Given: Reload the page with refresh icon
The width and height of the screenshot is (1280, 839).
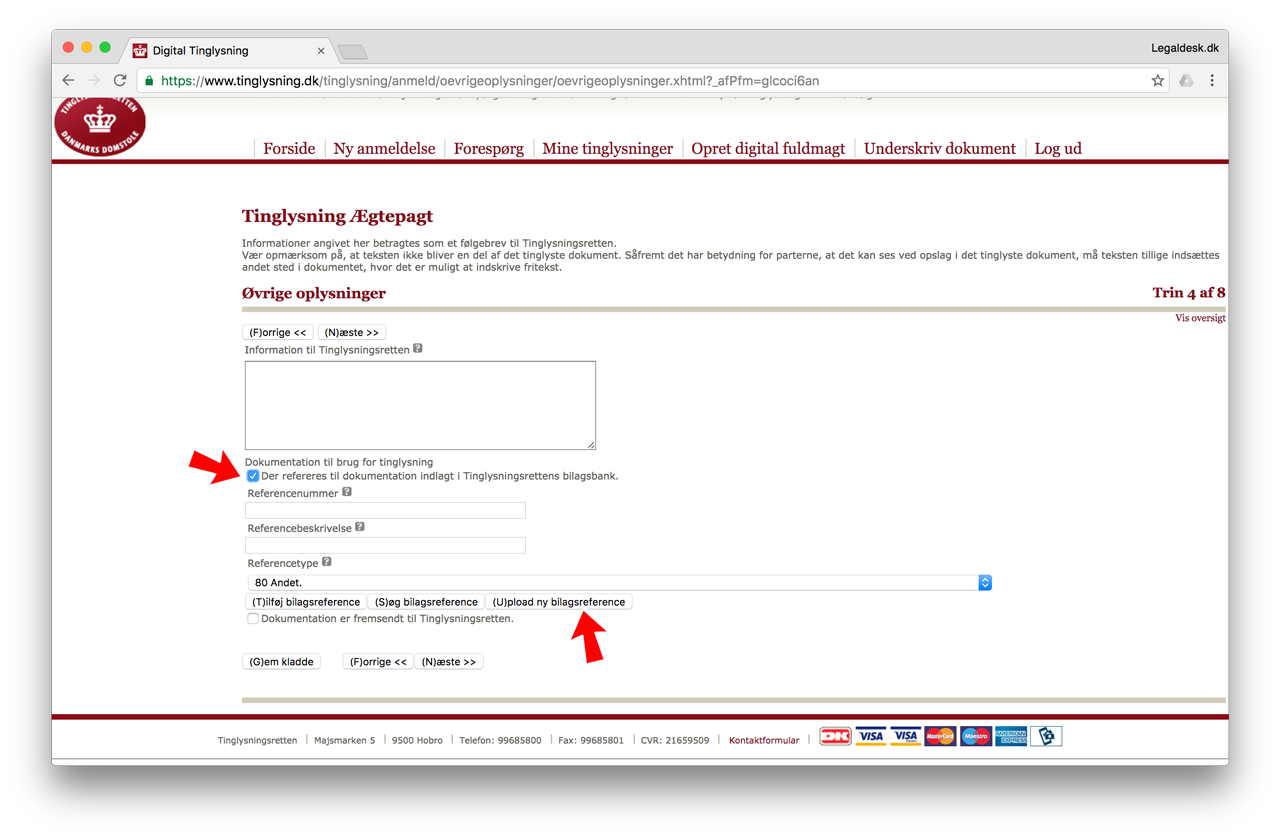Looking at the screenshot, I should click(120, 81).
